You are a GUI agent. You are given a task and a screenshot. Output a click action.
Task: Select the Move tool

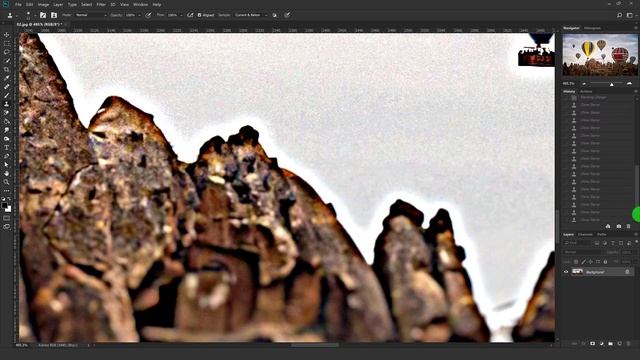(x=7, y=35)
